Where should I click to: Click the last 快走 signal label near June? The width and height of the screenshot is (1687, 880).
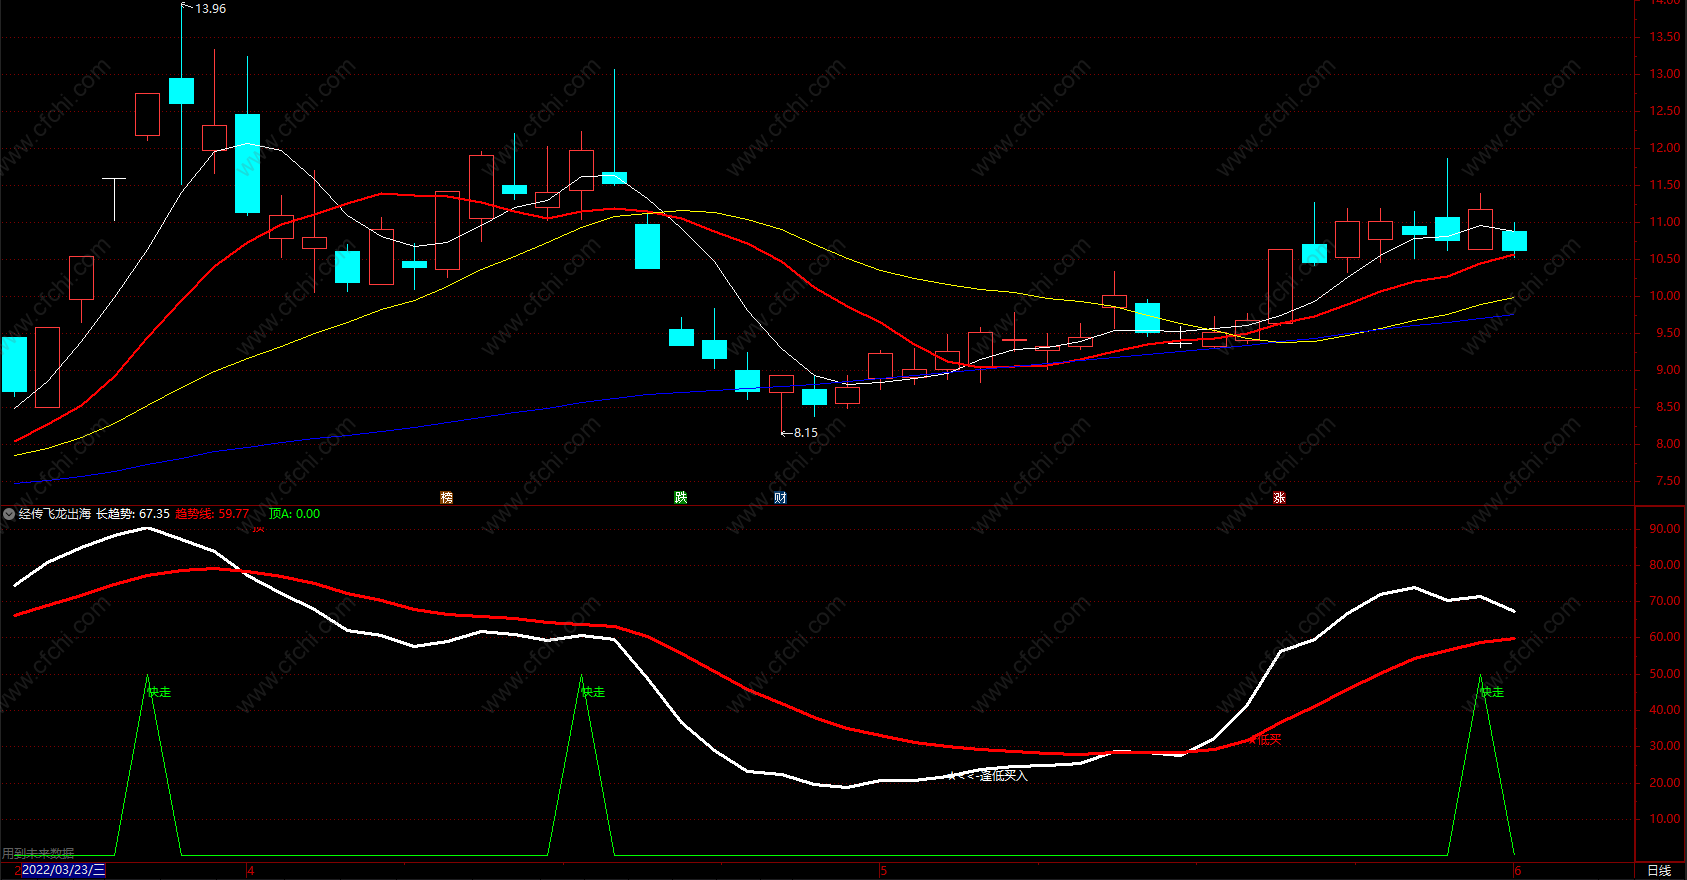[x=1492, y=692]
